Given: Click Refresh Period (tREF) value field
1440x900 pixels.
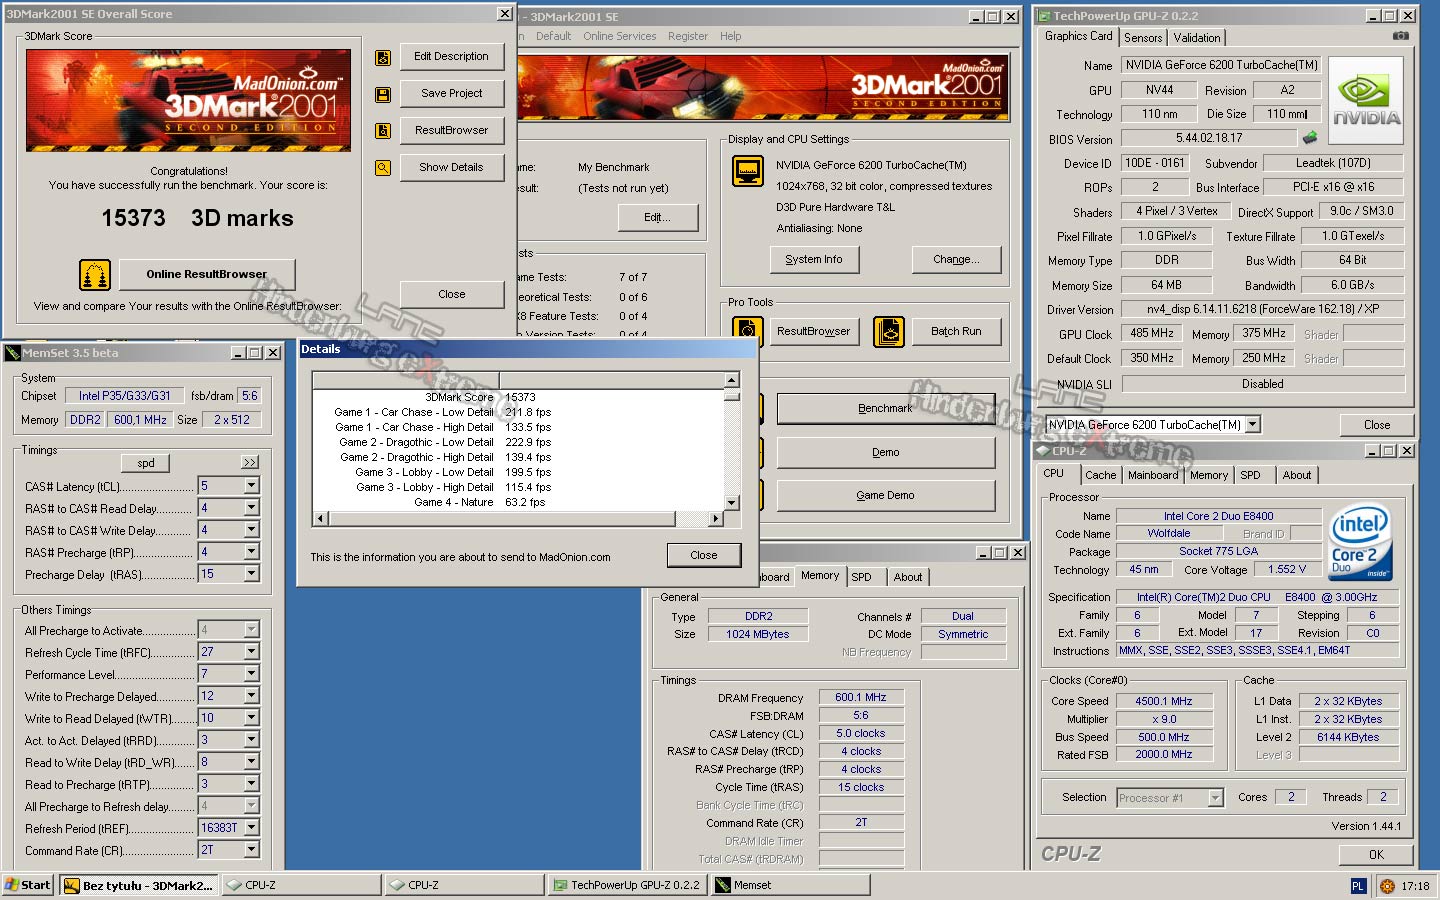Looking at the screenshot, I should coord(220,828).
